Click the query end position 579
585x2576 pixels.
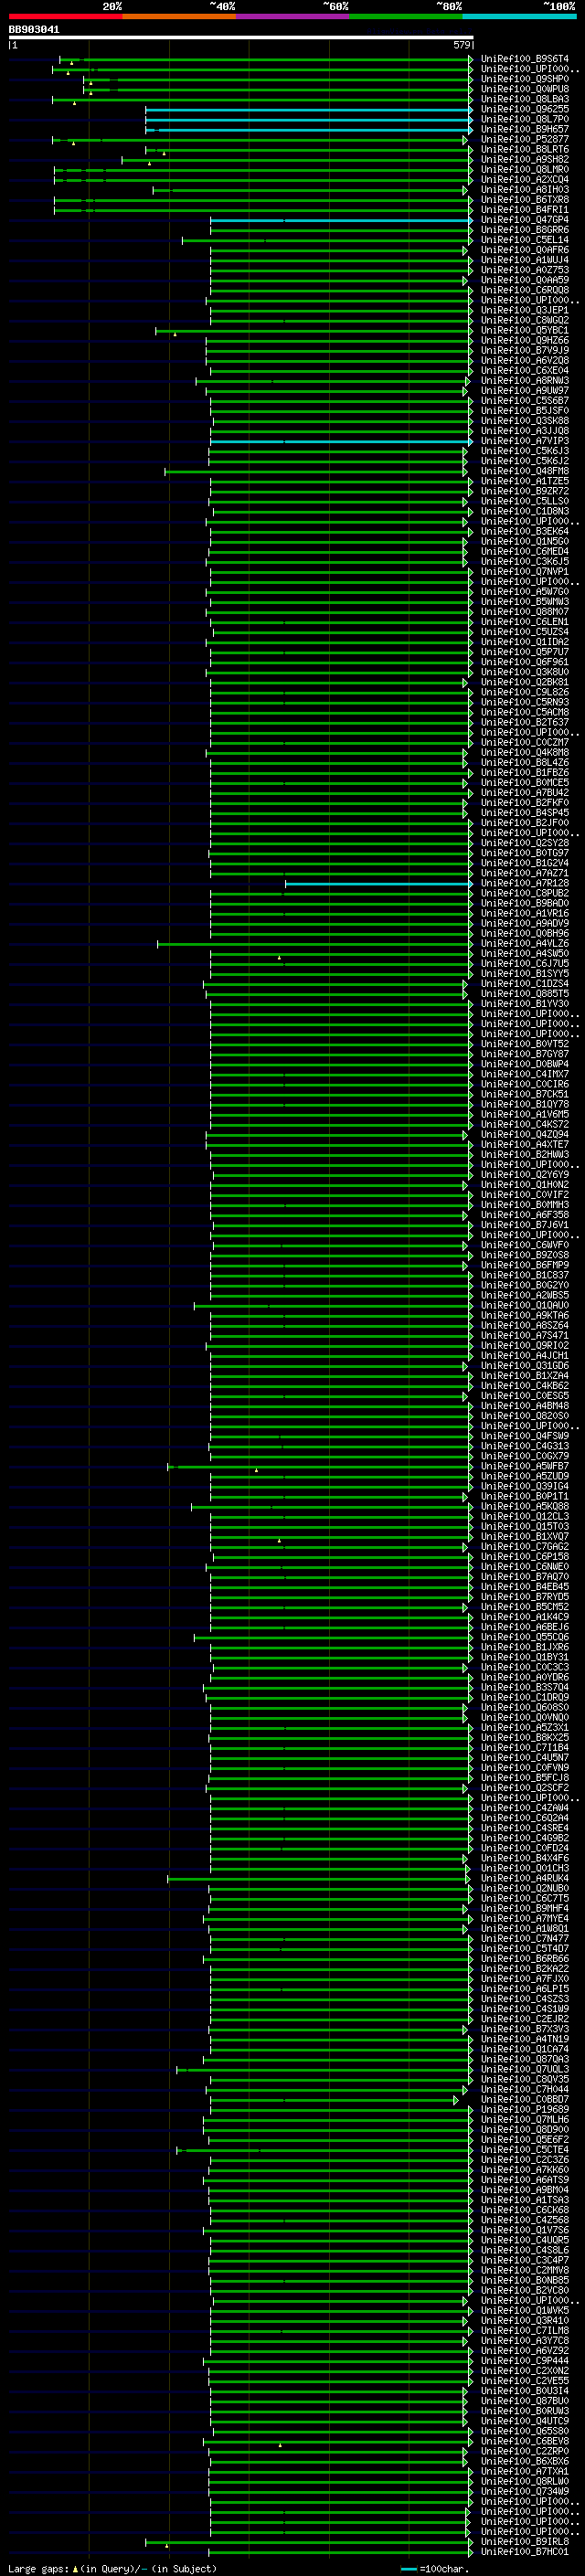tap(462, 45)
